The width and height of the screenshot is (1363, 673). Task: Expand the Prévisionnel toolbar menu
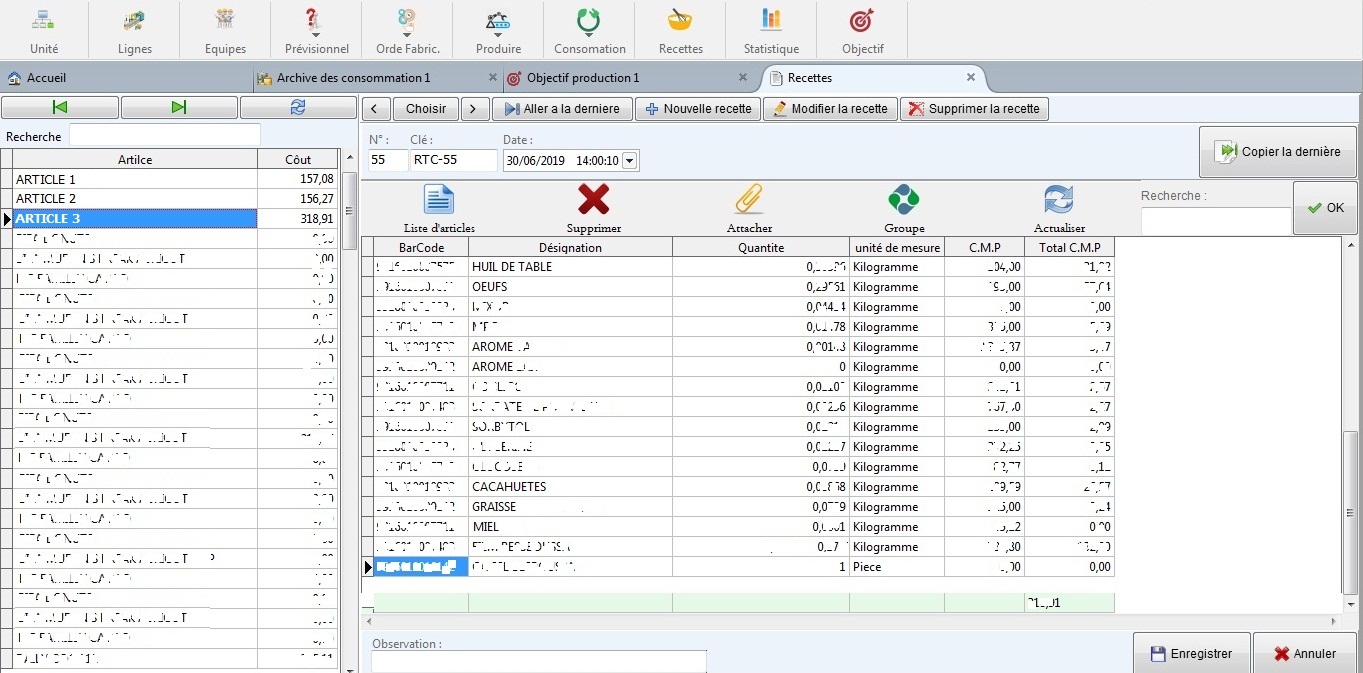click(x=316, y=36)
